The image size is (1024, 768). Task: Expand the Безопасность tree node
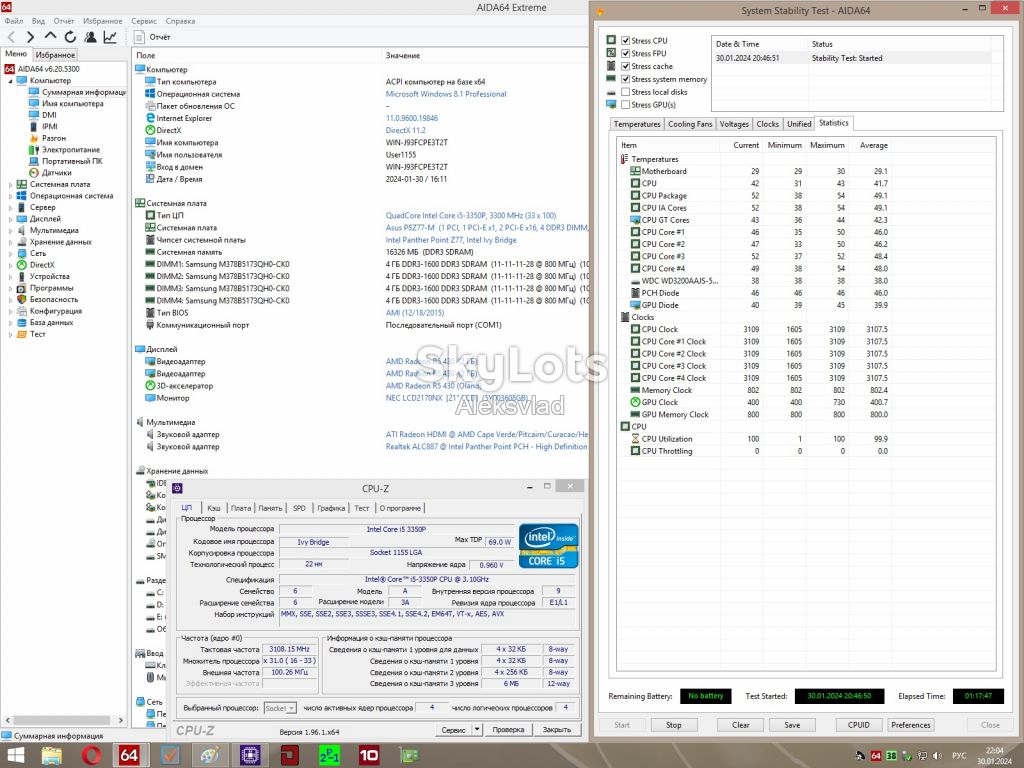tap(10, 300)
